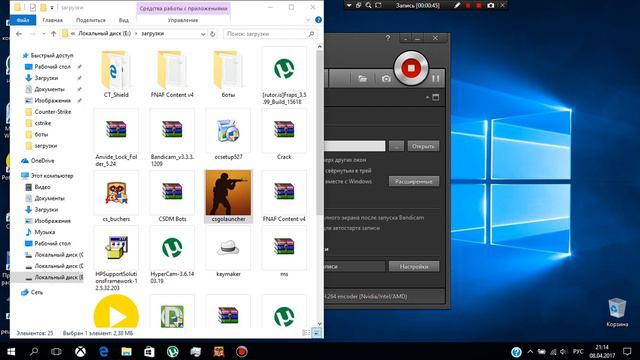Open Action Center notifications icon
Image resolution: width=640 pixels, height=360 pixels.
click(x=627, y=351)
